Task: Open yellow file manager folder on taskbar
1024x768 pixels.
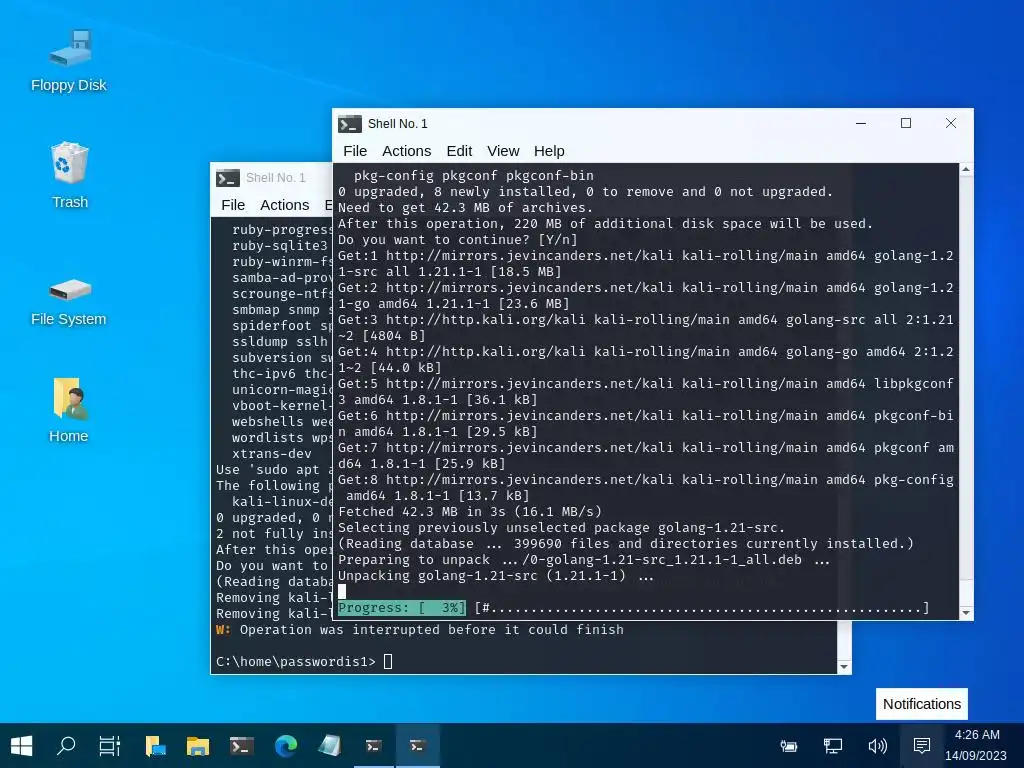Action: pos(198,746)
